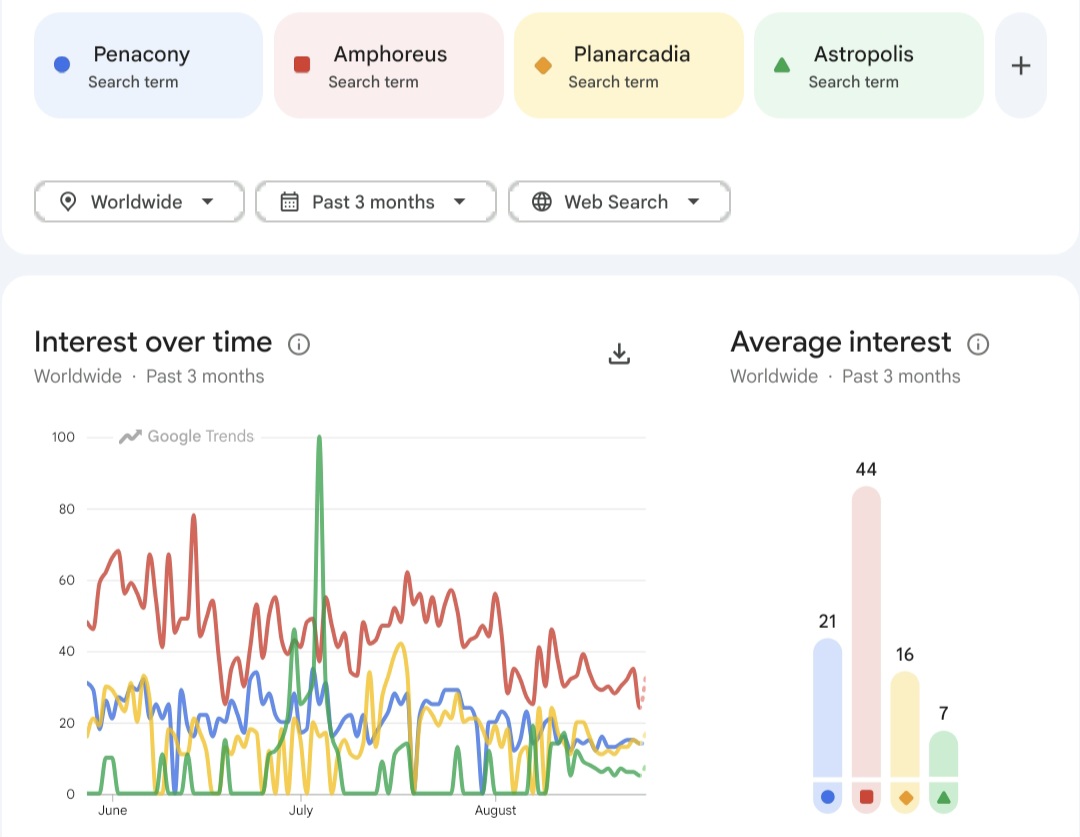Click the plus icon to add comparison term
1080x837 pixels.
(x=1021, y=65)
